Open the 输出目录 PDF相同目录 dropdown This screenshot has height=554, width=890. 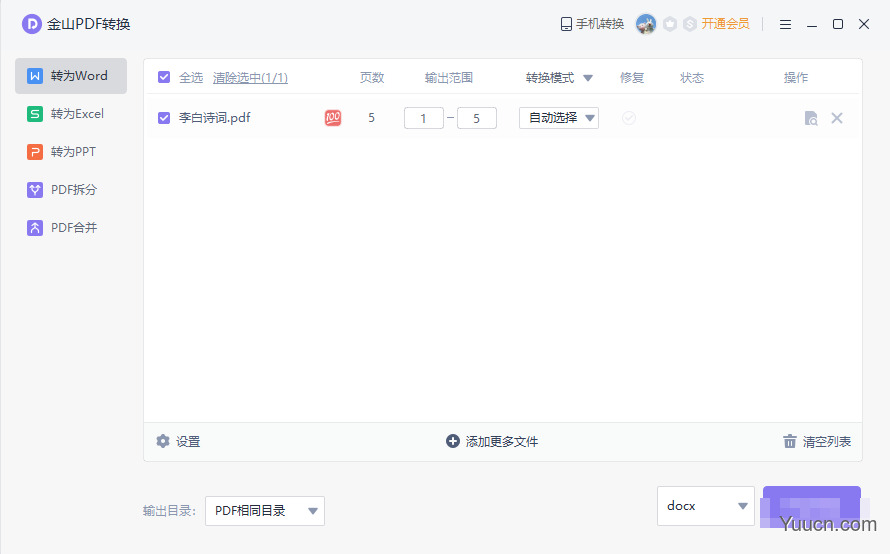point(265,511)
